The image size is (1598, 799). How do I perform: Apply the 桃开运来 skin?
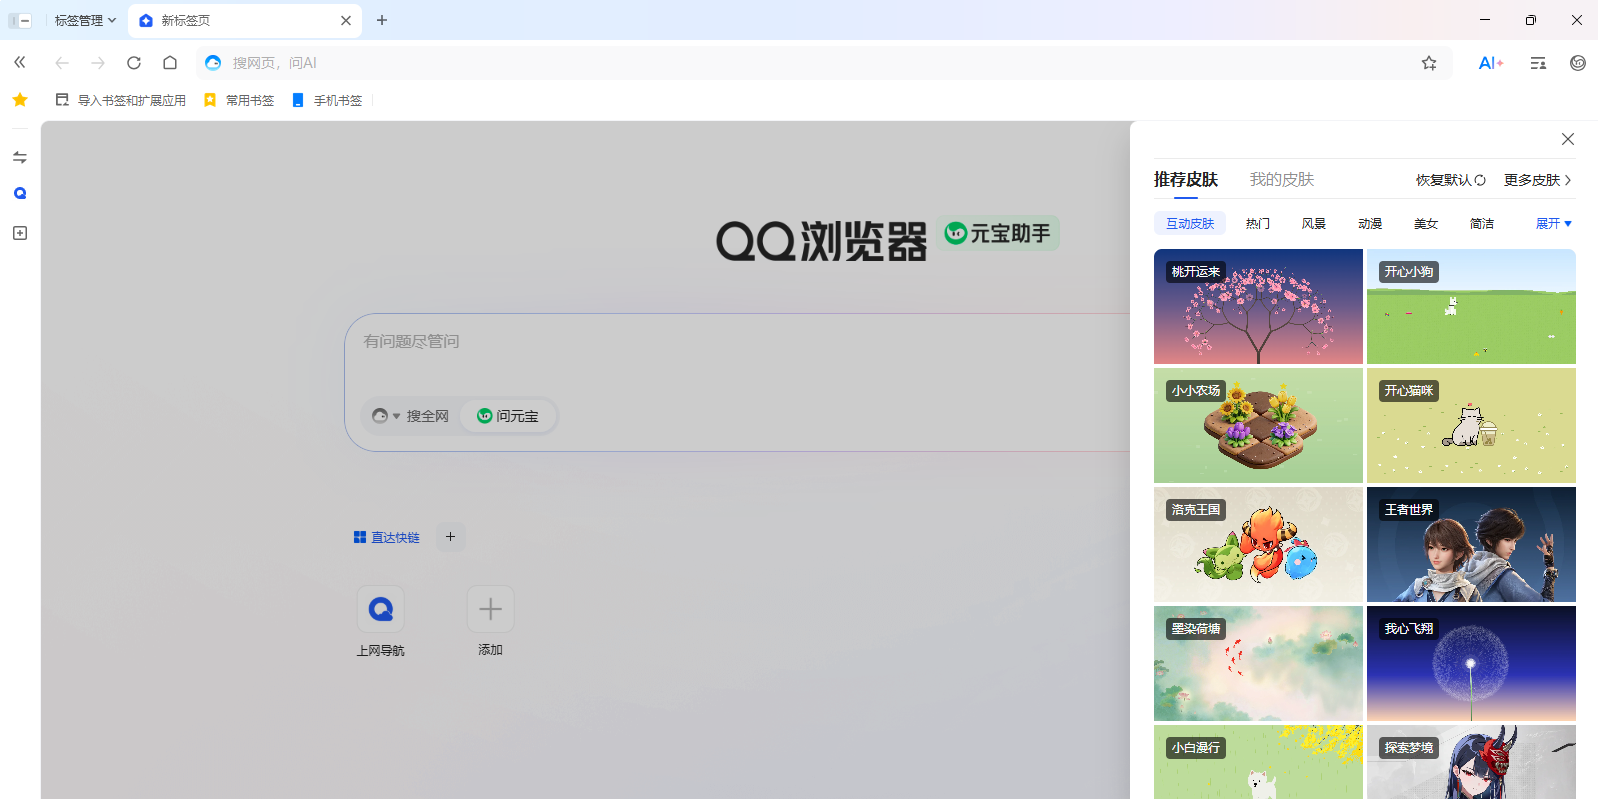(x=1258, y=307)
